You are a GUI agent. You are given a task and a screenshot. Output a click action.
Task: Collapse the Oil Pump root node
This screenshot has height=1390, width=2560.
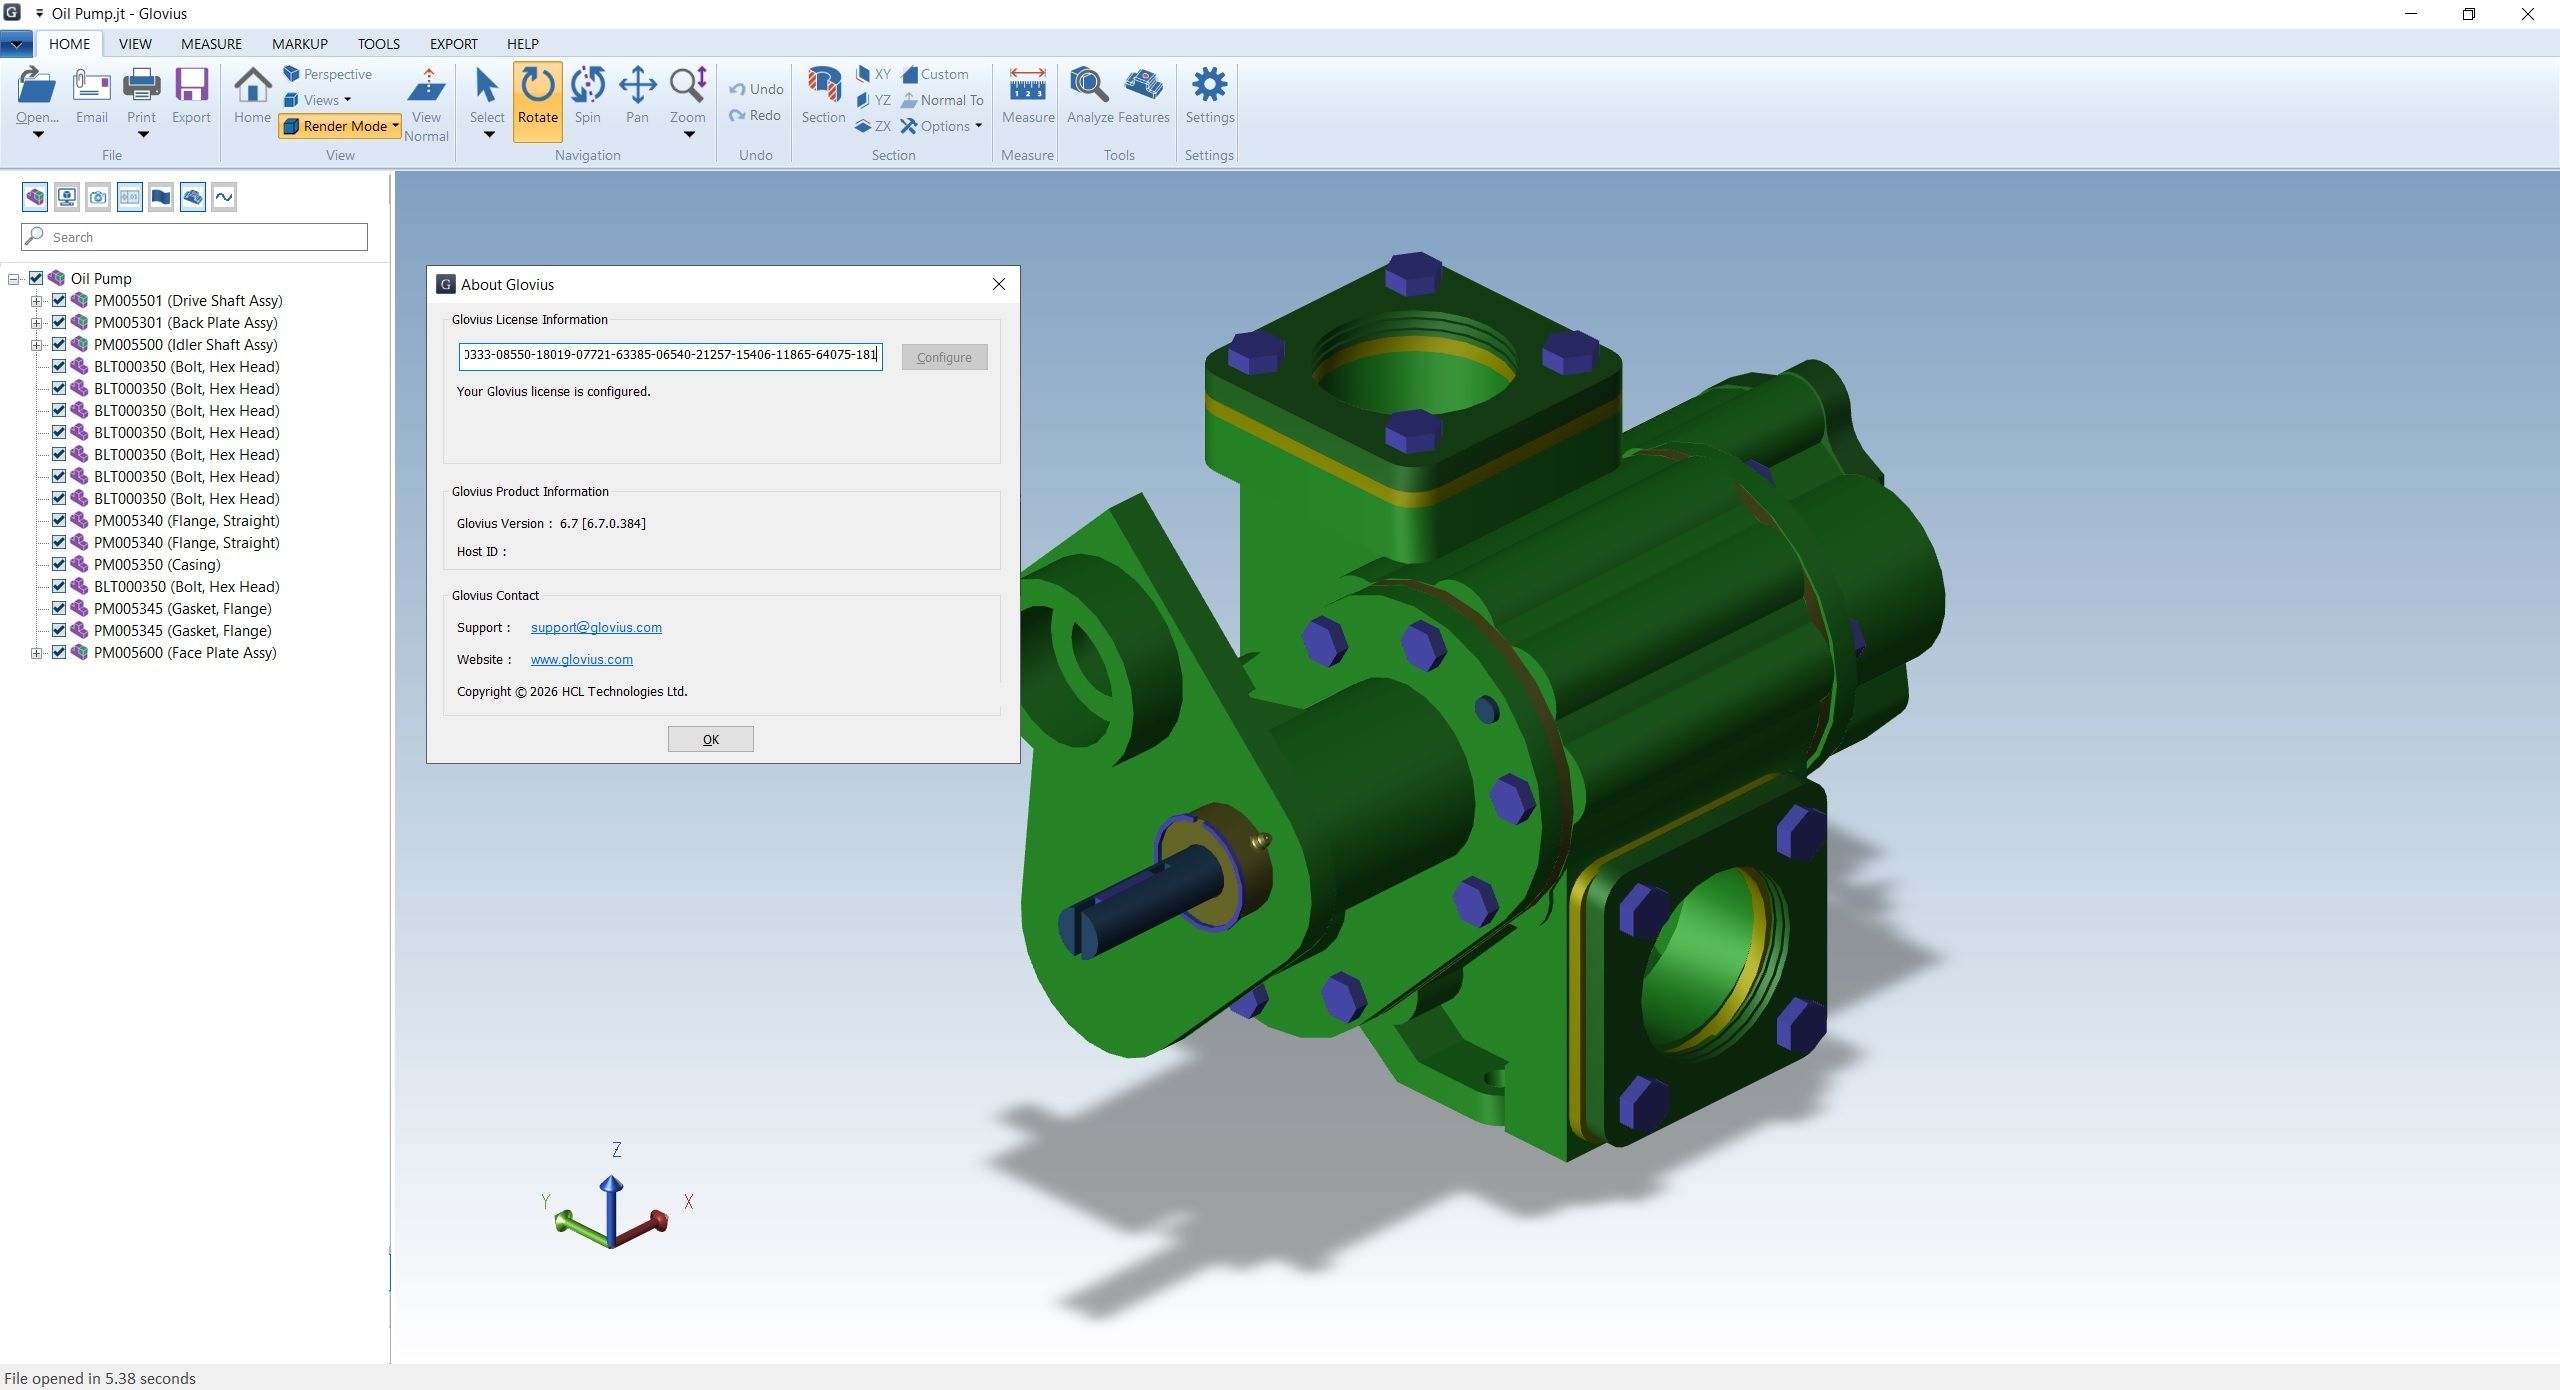tap(14, 279)
